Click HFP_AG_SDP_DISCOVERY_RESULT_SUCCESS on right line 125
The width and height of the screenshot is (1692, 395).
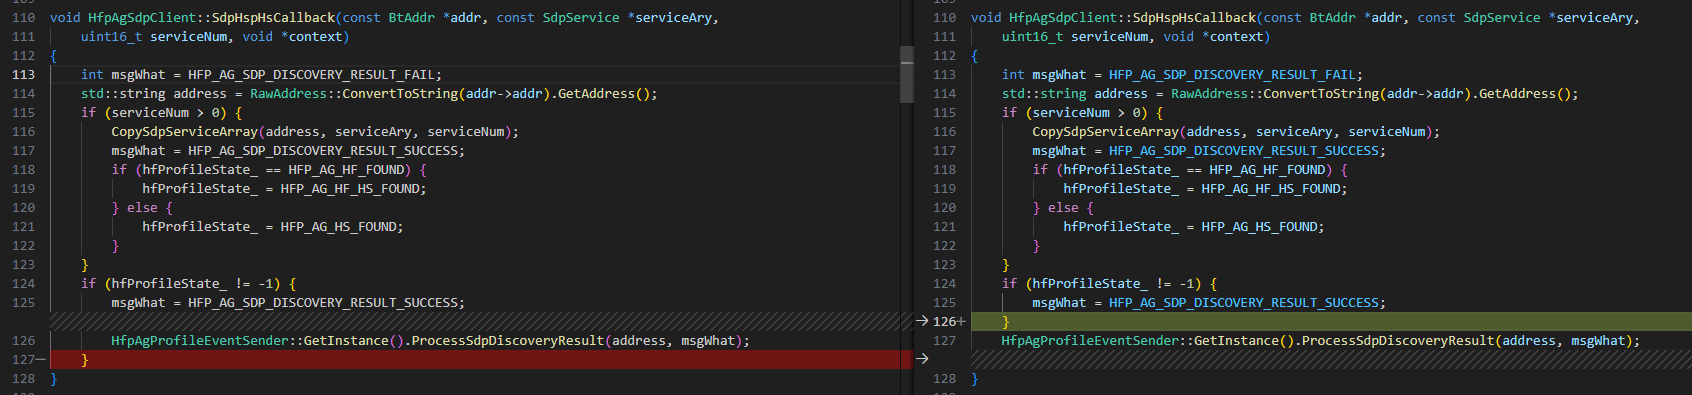(1244, 303)
